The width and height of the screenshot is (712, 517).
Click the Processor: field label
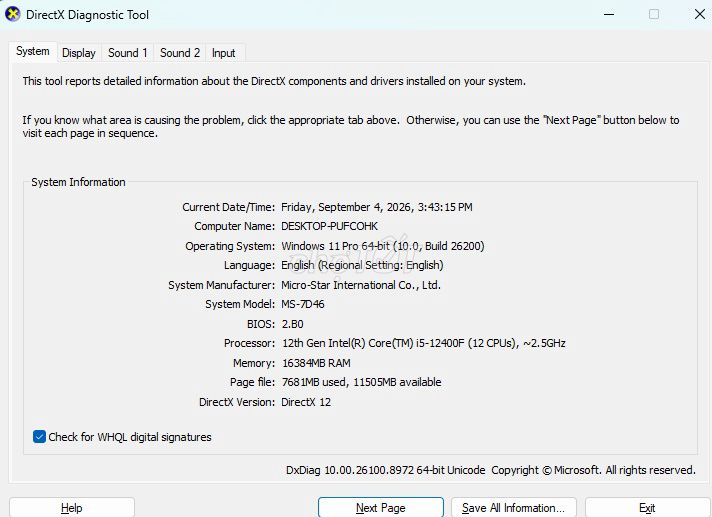[249, 343]
